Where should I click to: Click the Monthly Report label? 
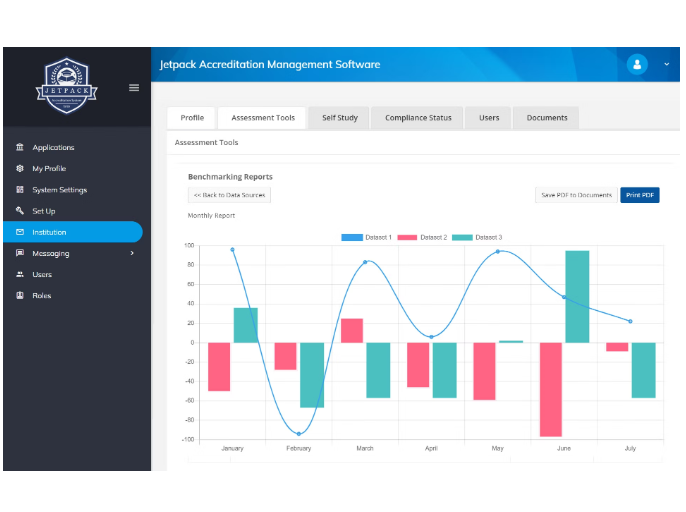pyautogui.click(x=211, y=215)
